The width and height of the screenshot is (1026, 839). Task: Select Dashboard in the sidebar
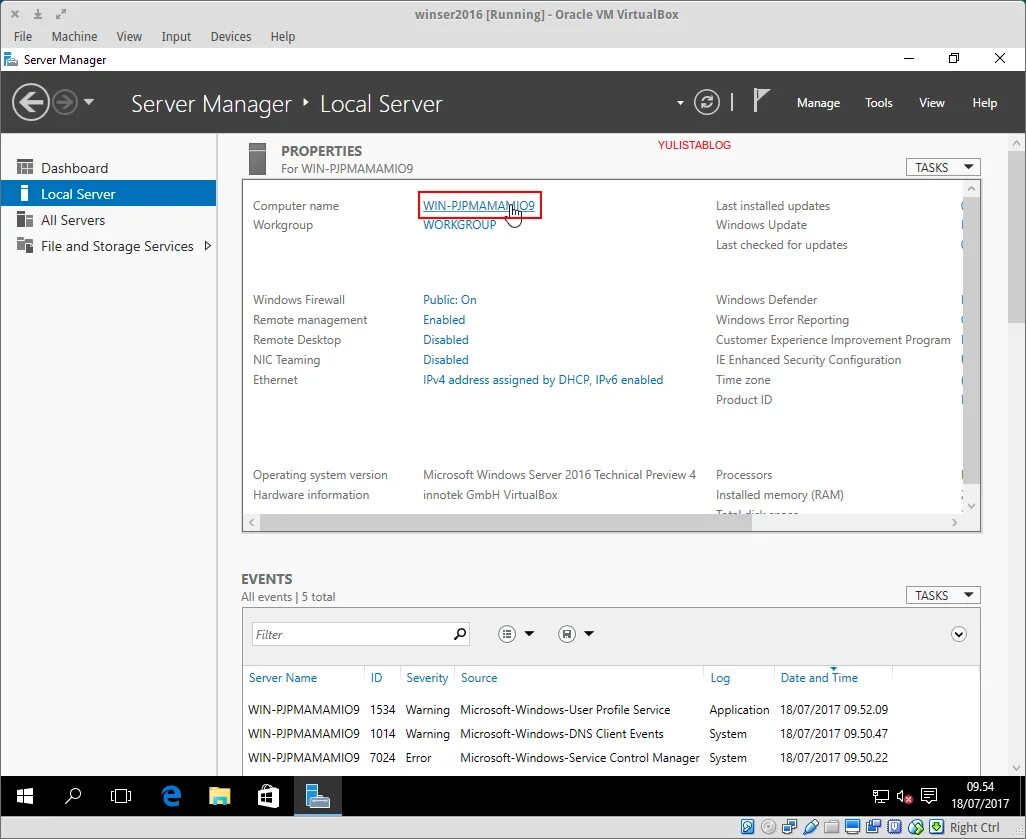pyautogui.click(x=108, y=168)
